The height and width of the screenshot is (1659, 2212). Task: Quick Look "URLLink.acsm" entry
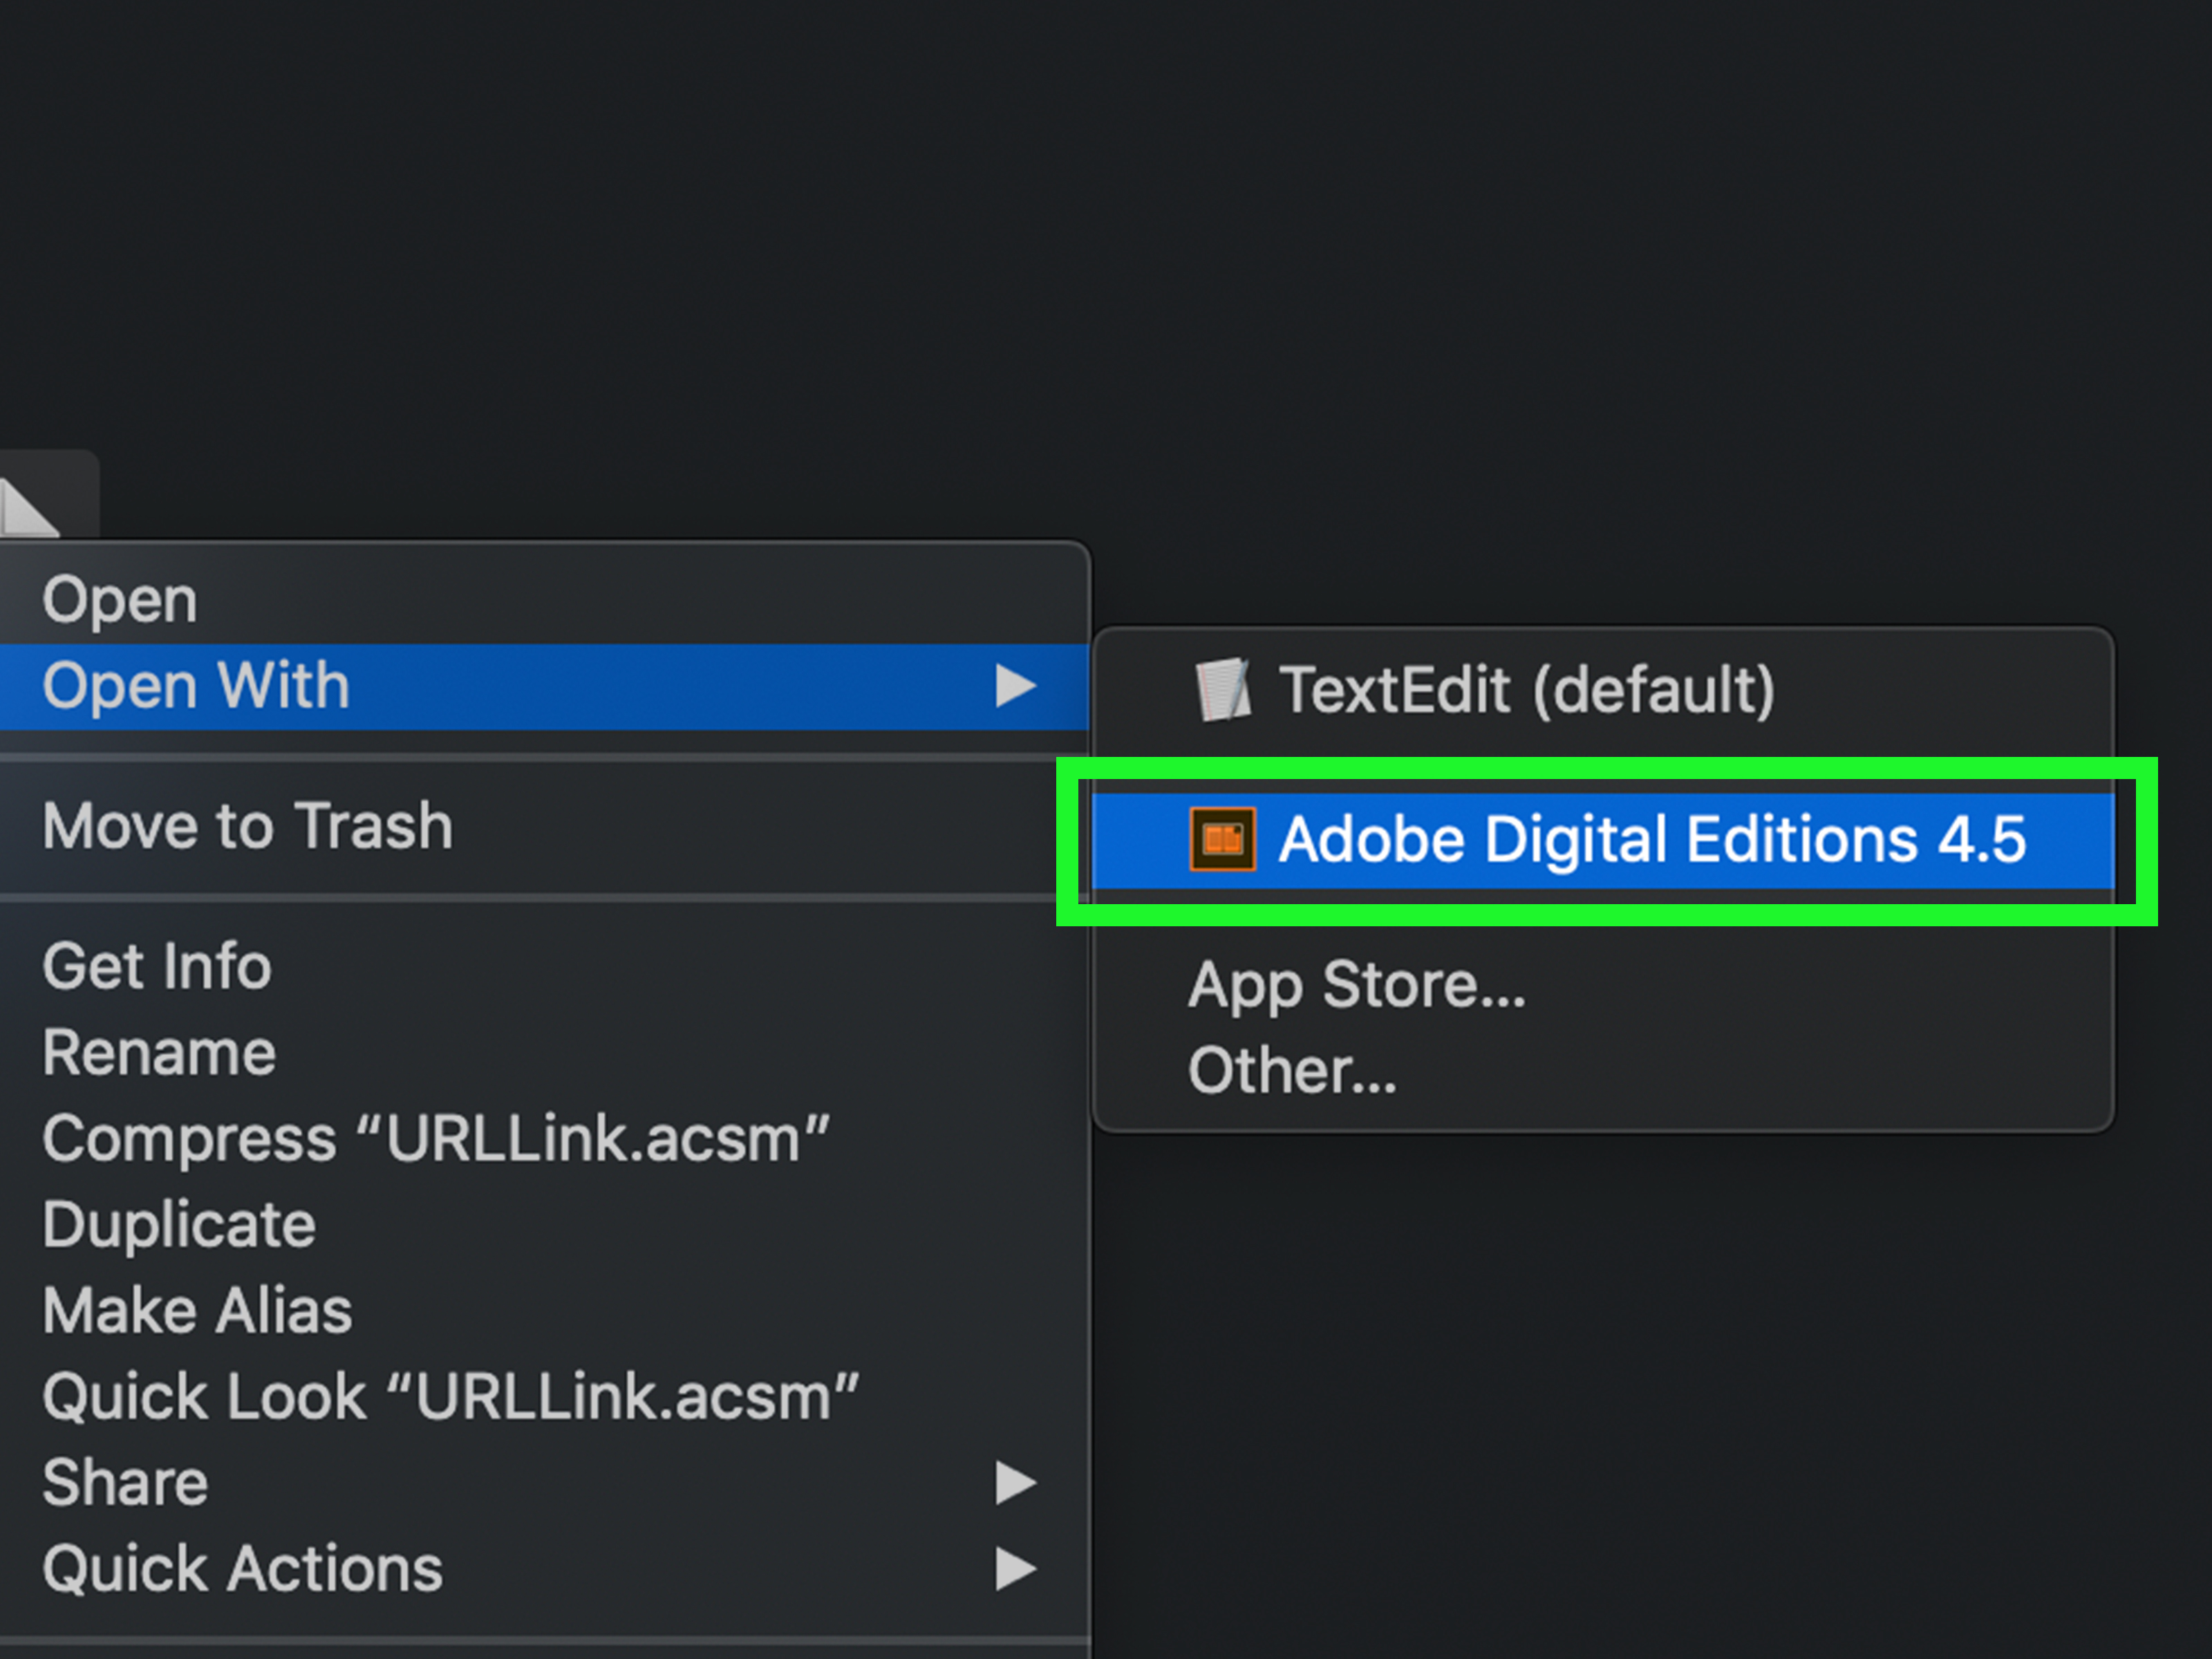544,1396
